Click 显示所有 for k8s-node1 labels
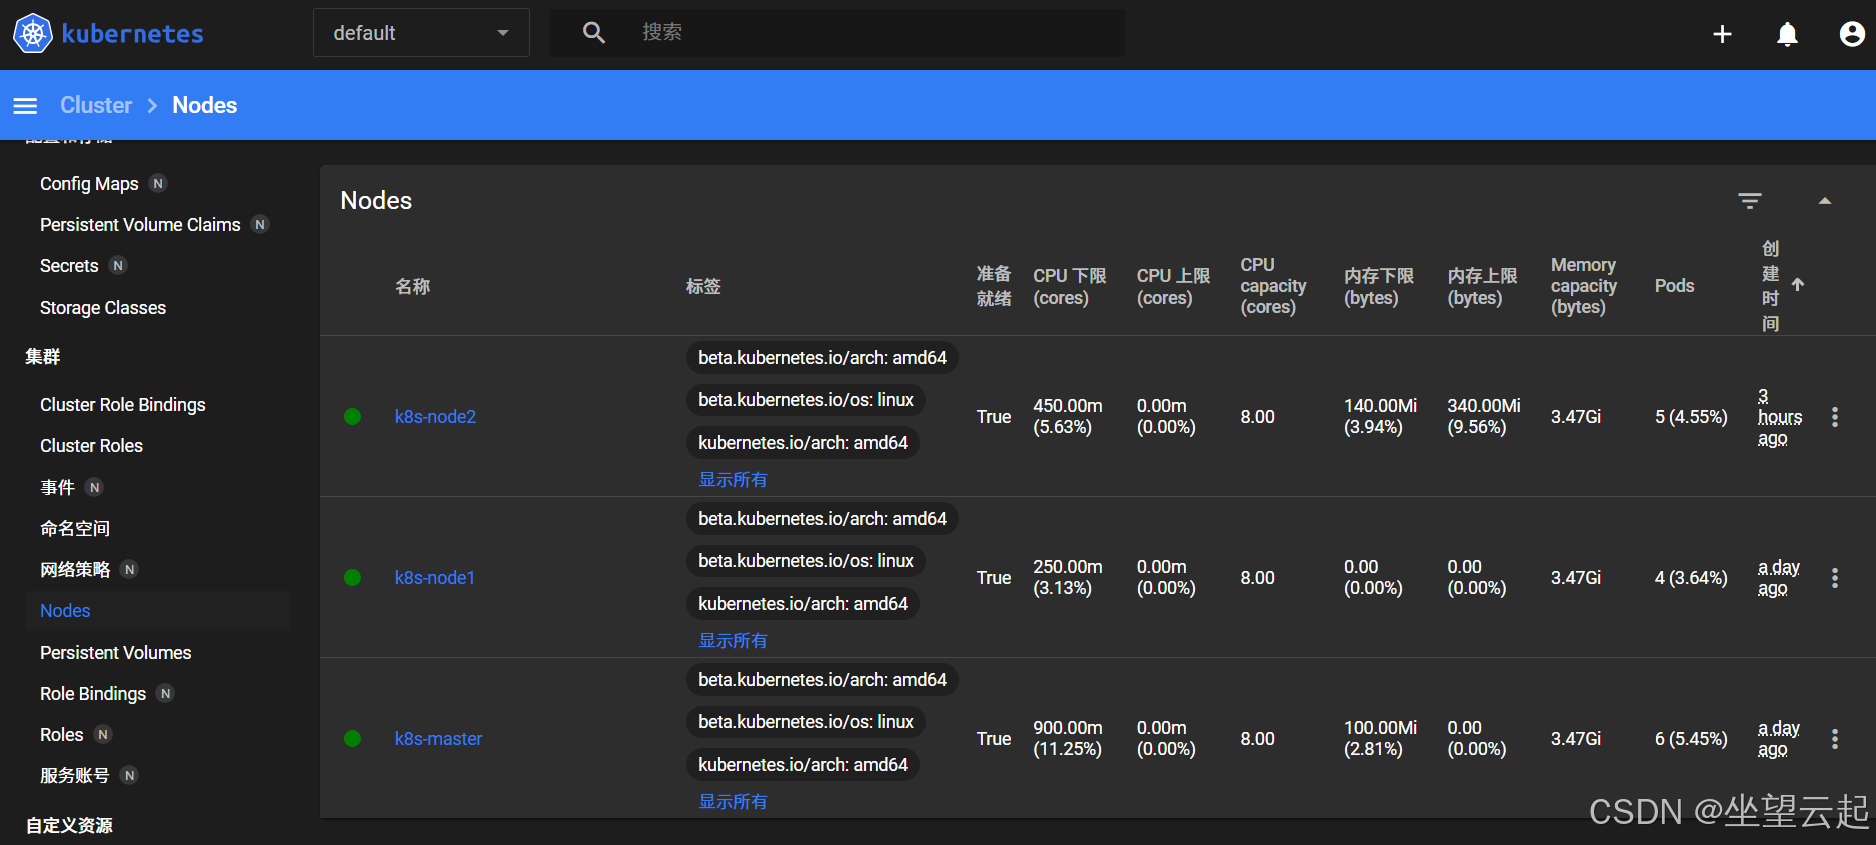The width and height of the screenshot is (1876, 845). 733,641
